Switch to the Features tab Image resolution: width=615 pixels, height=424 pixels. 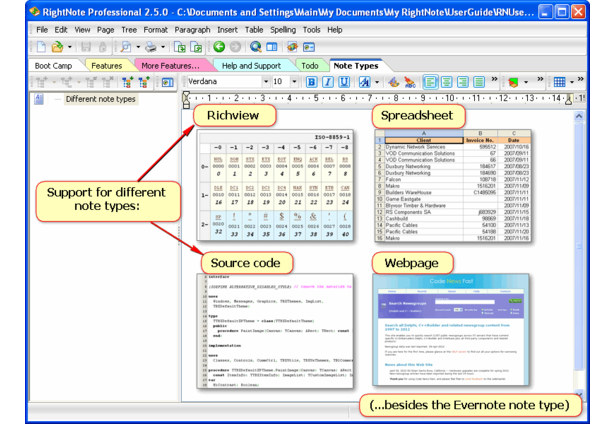106,66
